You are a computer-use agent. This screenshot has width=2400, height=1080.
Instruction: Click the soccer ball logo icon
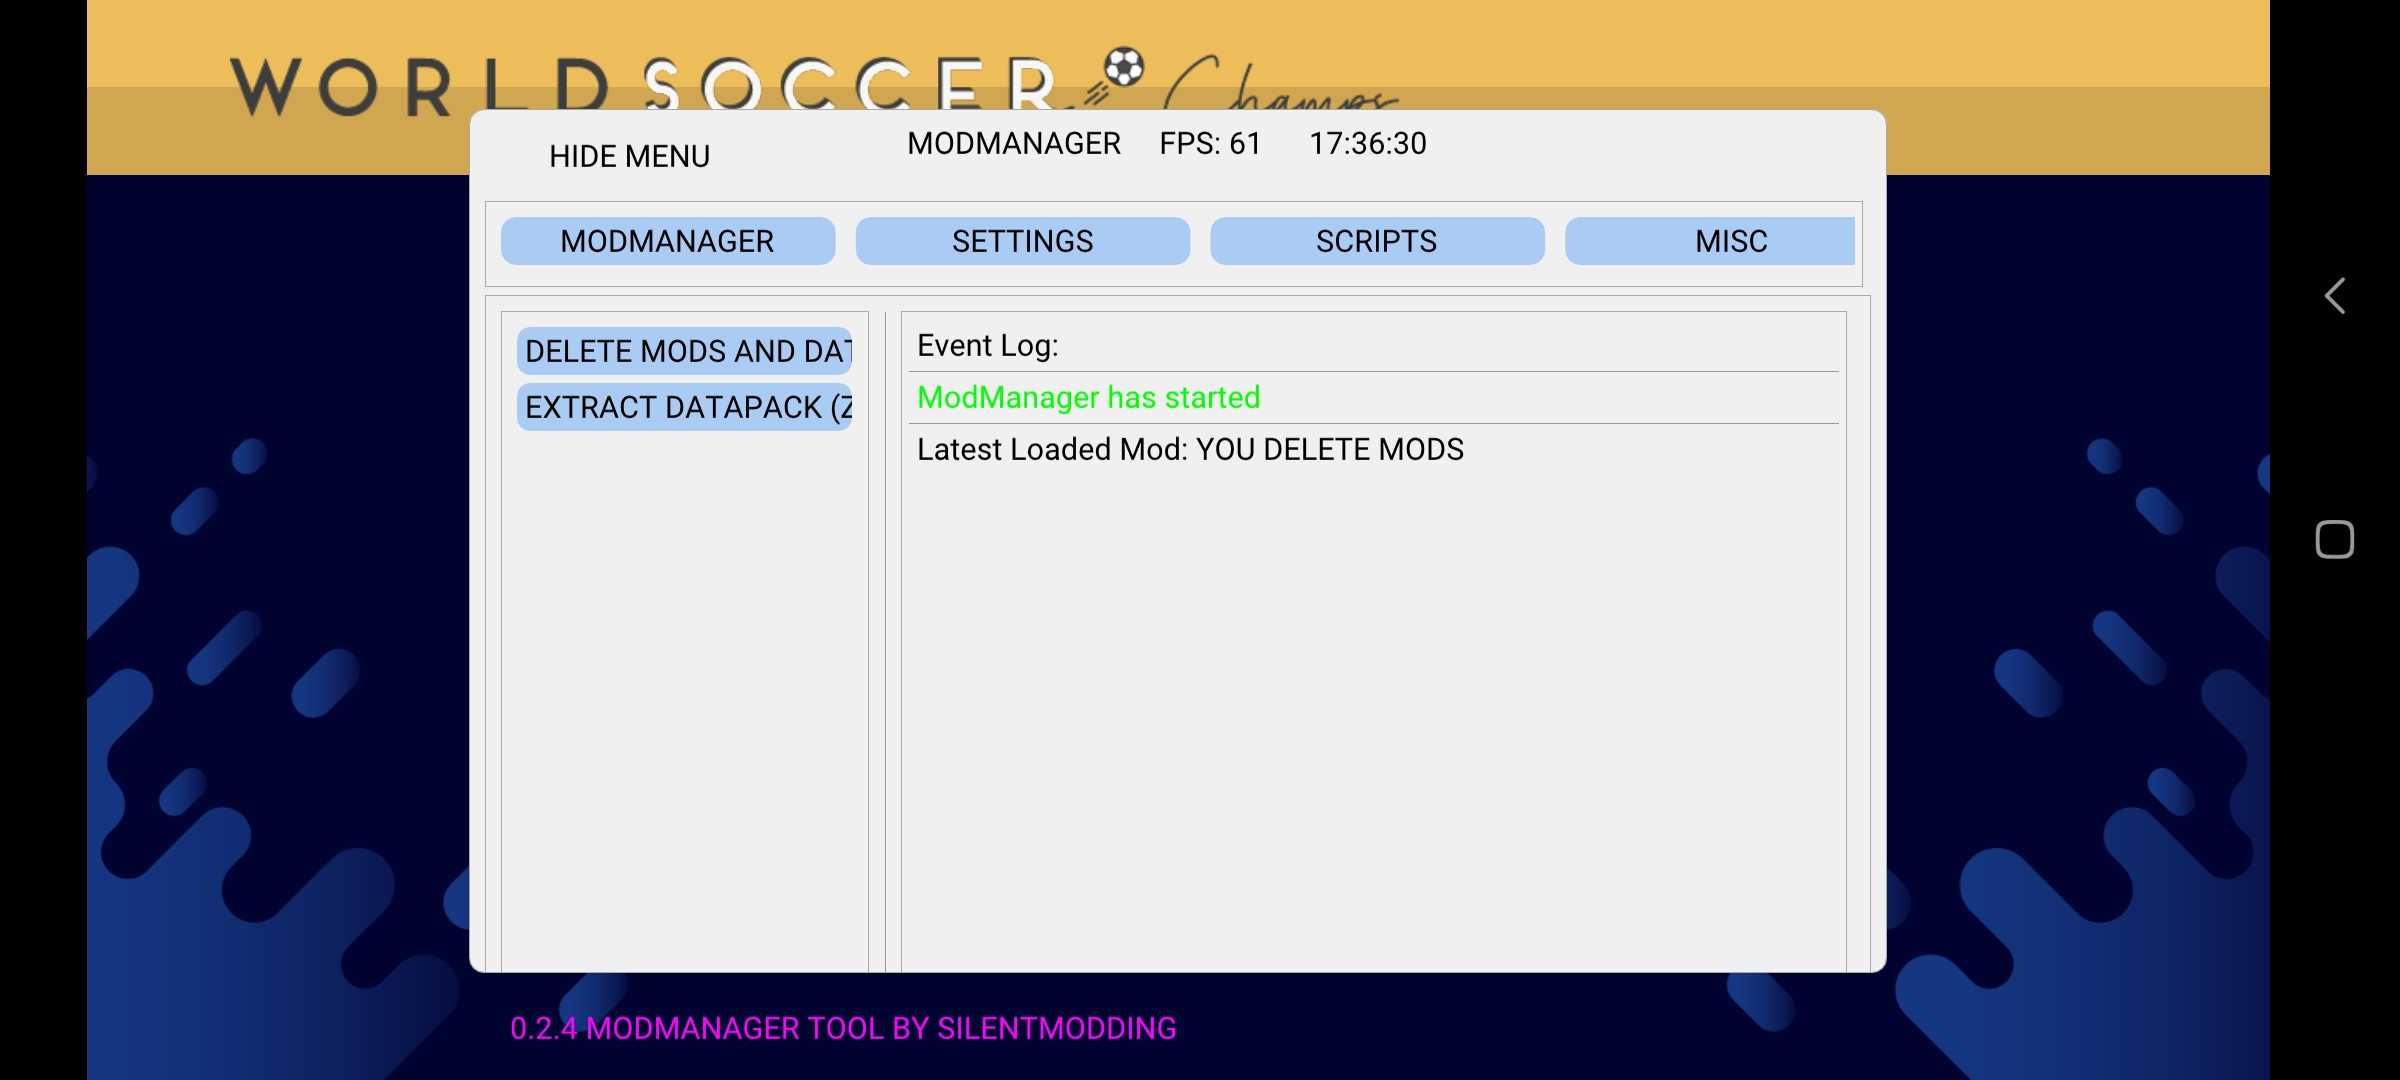coord(1124,68)
